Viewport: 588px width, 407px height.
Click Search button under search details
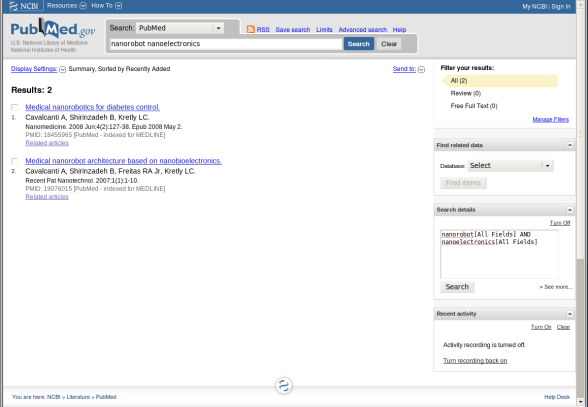coord(457,287)
